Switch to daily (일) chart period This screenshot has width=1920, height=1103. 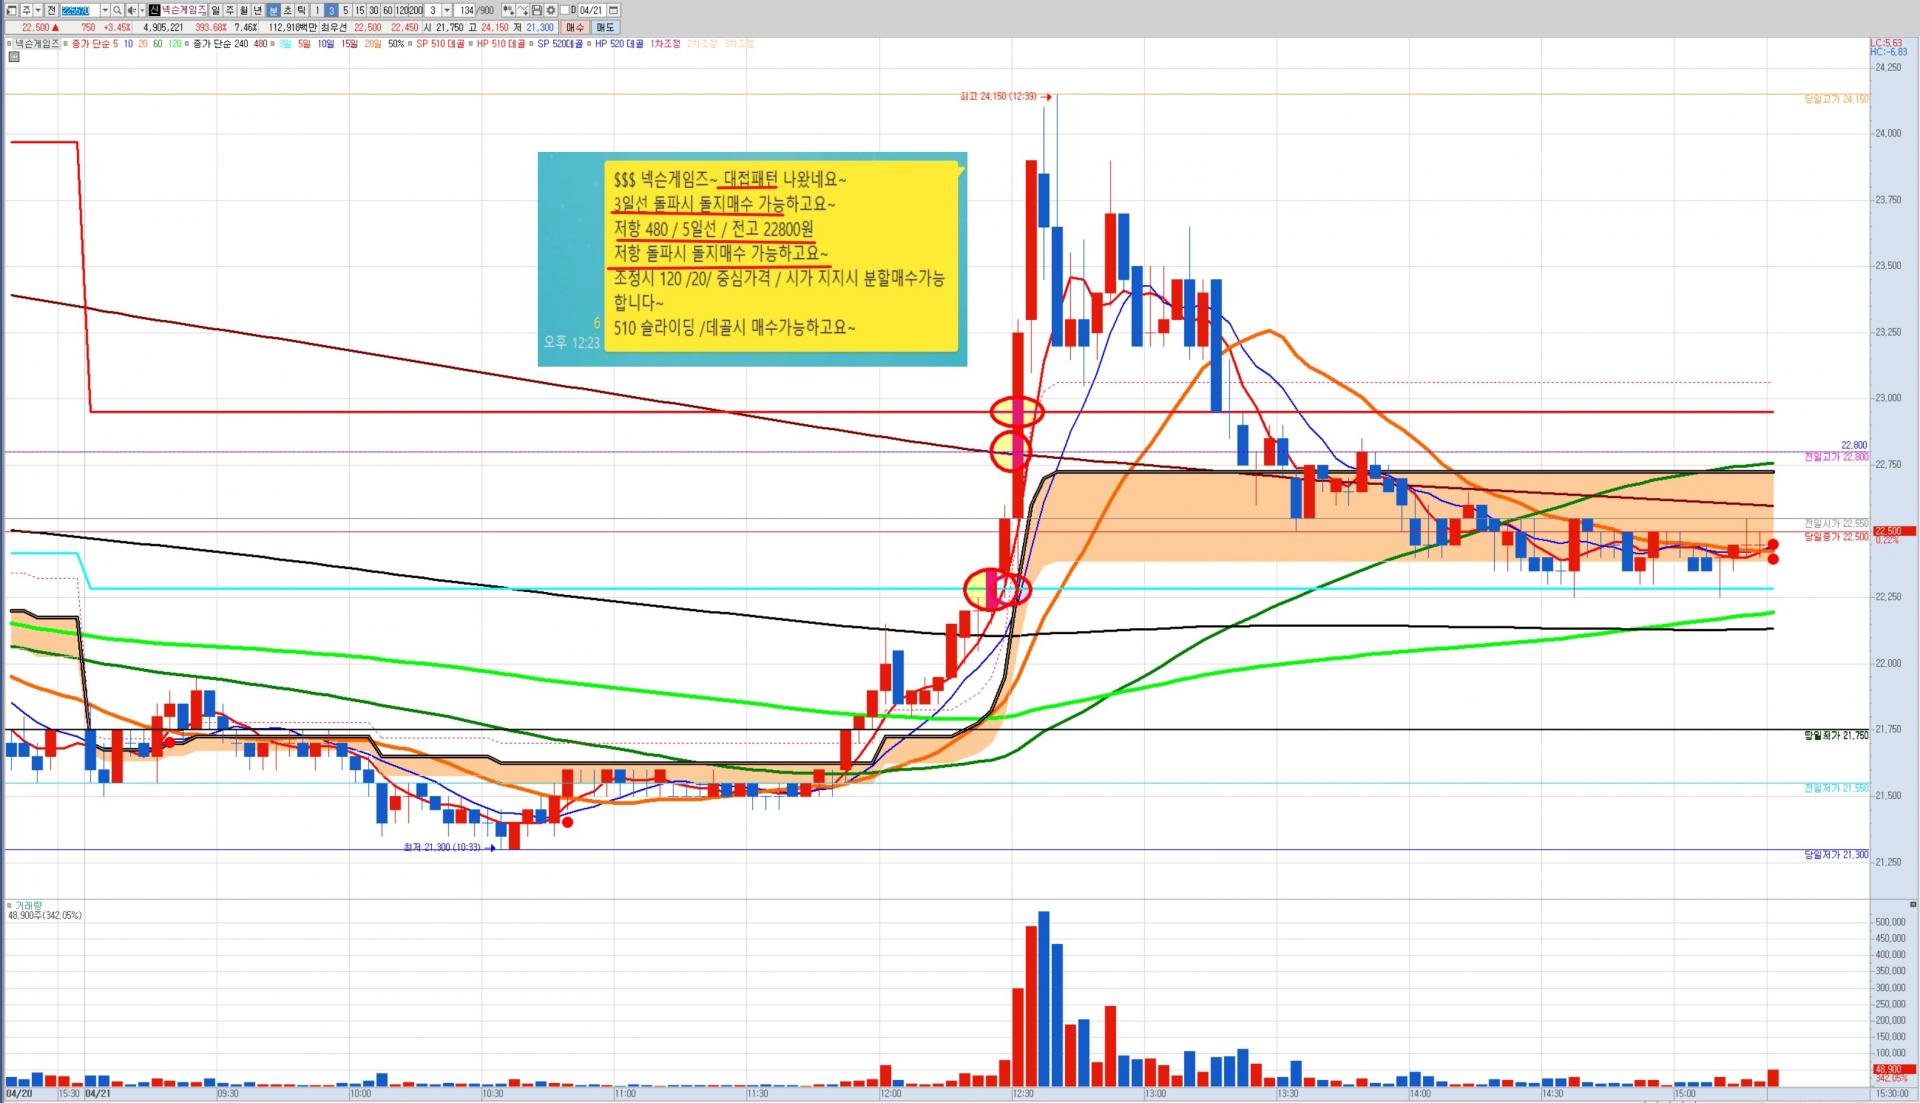click(215, 10)
